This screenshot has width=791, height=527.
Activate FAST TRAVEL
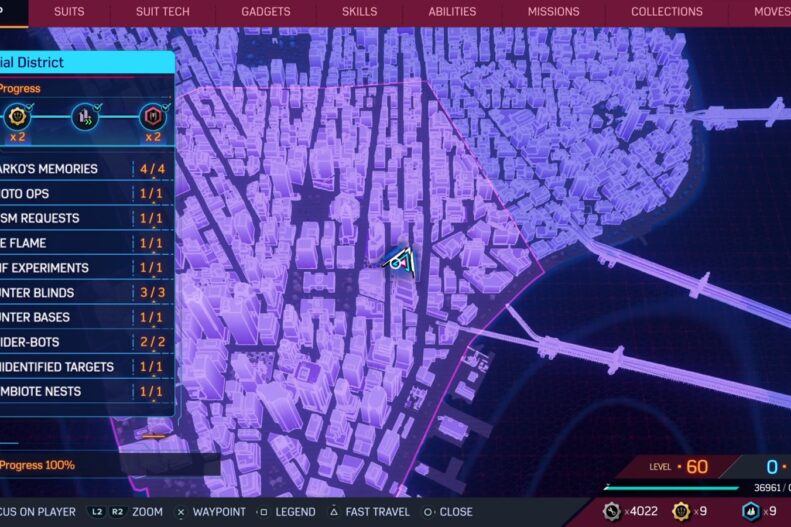[377, 512]
